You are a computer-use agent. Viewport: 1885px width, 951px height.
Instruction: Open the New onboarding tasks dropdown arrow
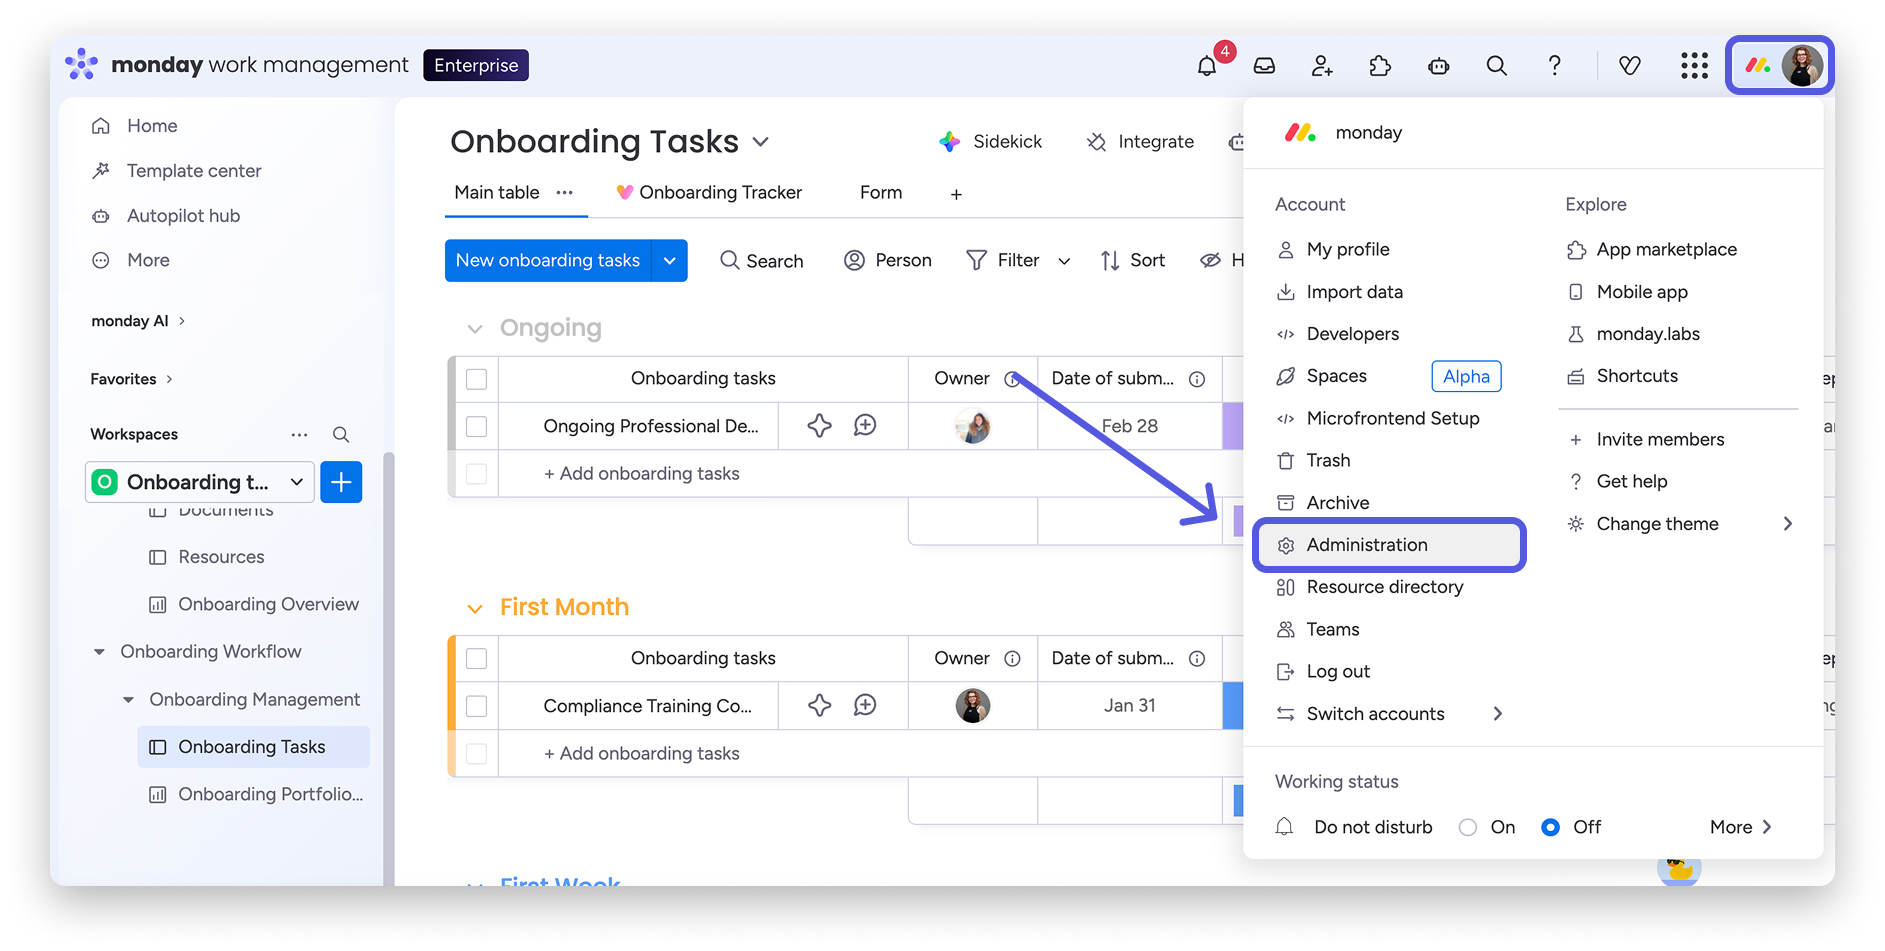pyautogui.click(x=670, y=260)
